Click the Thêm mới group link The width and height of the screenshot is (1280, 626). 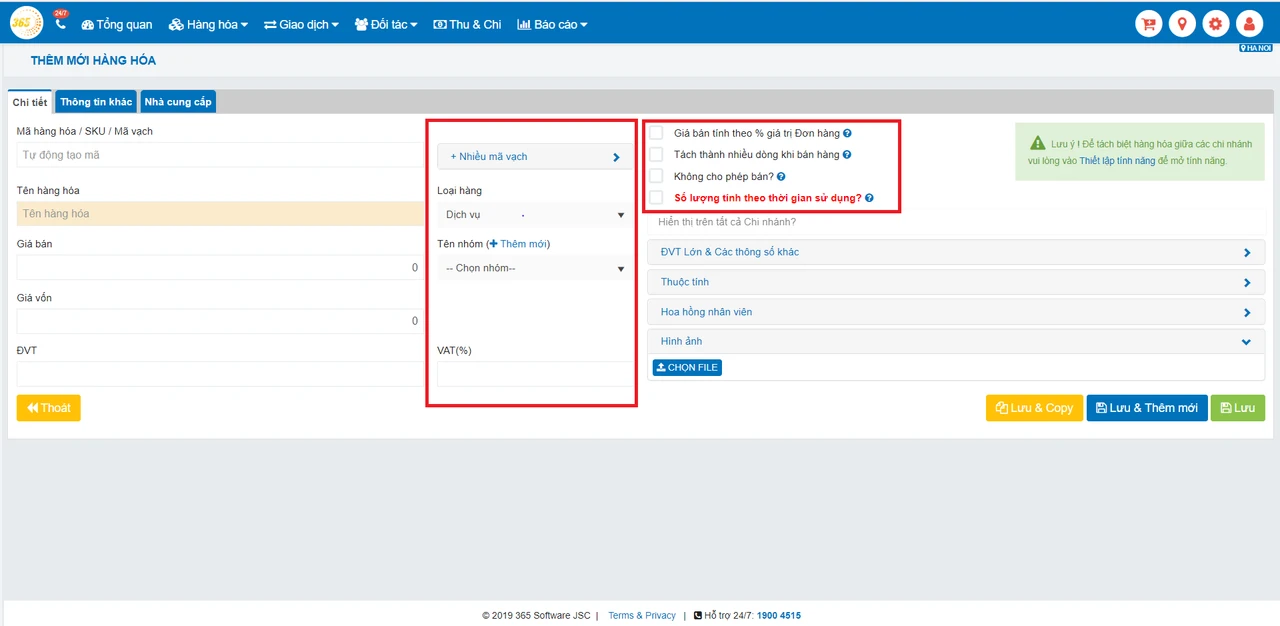[523, 244]
